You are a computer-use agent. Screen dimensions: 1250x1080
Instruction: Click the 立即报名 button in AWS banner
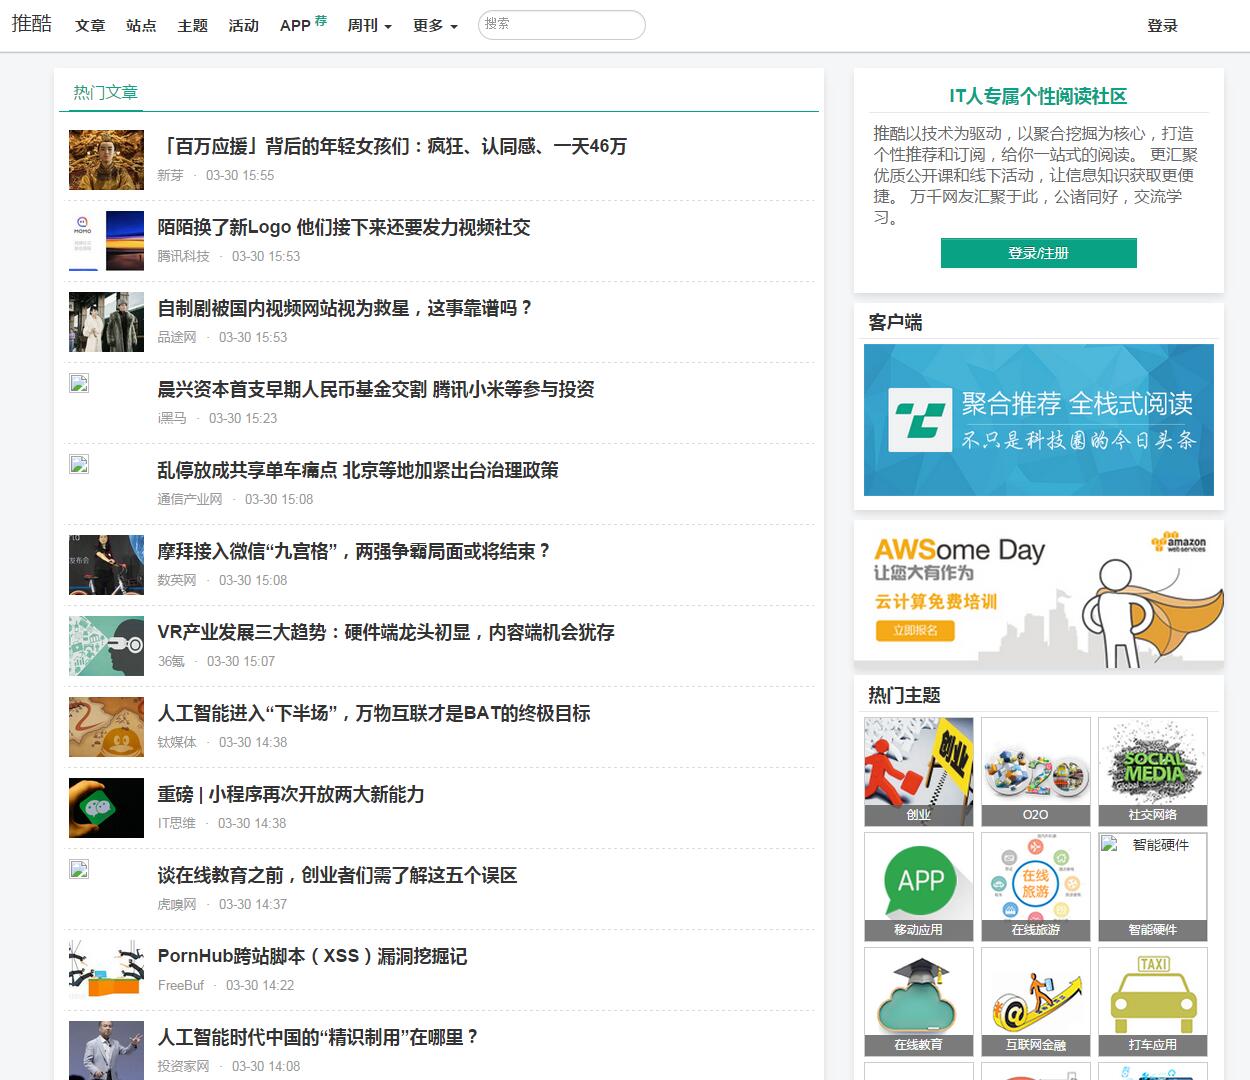pyautogui.click(x=915, y=631)
